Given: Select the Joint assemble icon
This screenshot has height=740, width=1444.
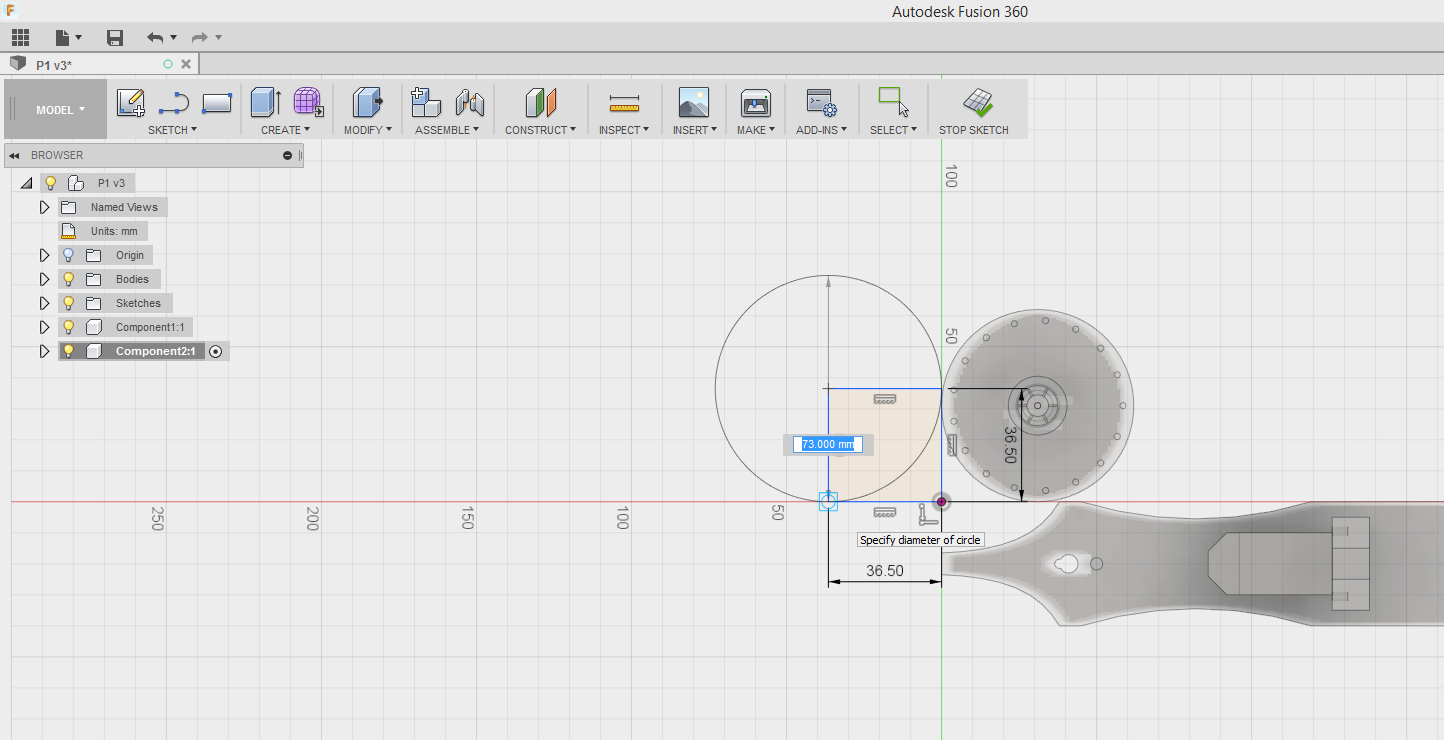Looking at the screenshot, I should [x=470, y=102].
